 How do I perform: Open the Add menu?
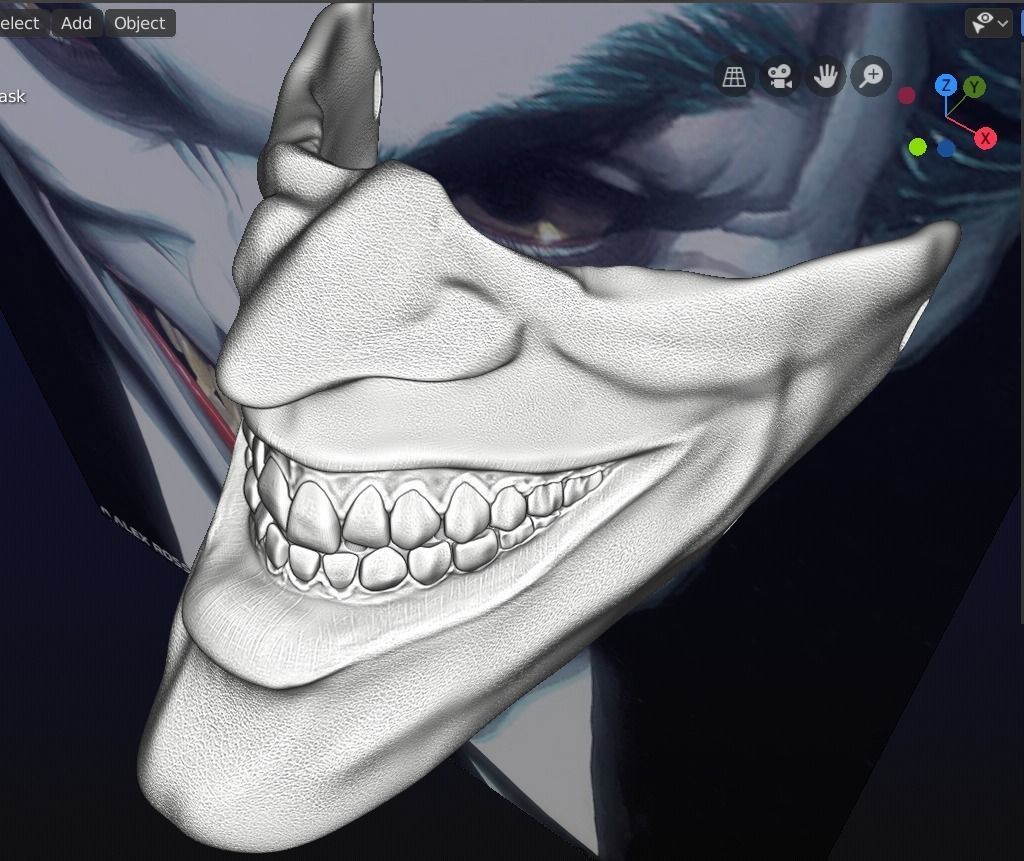tap(76, 23)
